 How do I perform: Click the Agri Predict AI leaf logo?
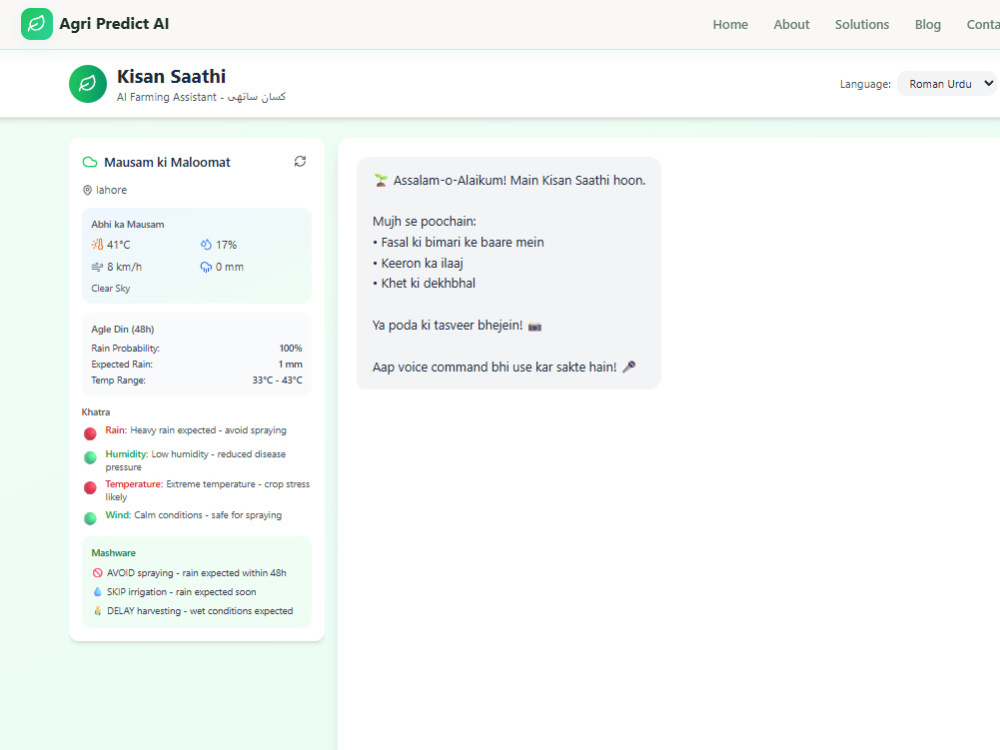click(x=36, y=24)
